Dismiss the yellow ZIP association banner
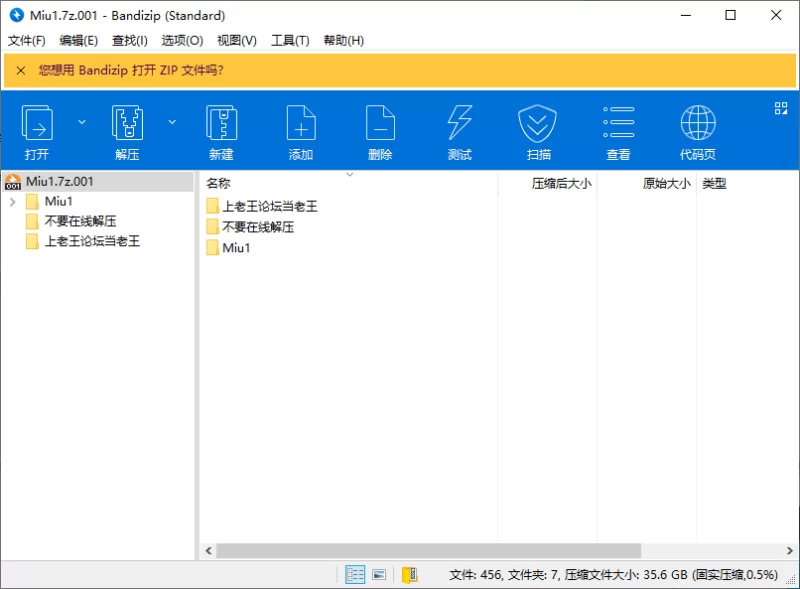The image size is (800, 589). pyautogui.click(x=21, y=70)
